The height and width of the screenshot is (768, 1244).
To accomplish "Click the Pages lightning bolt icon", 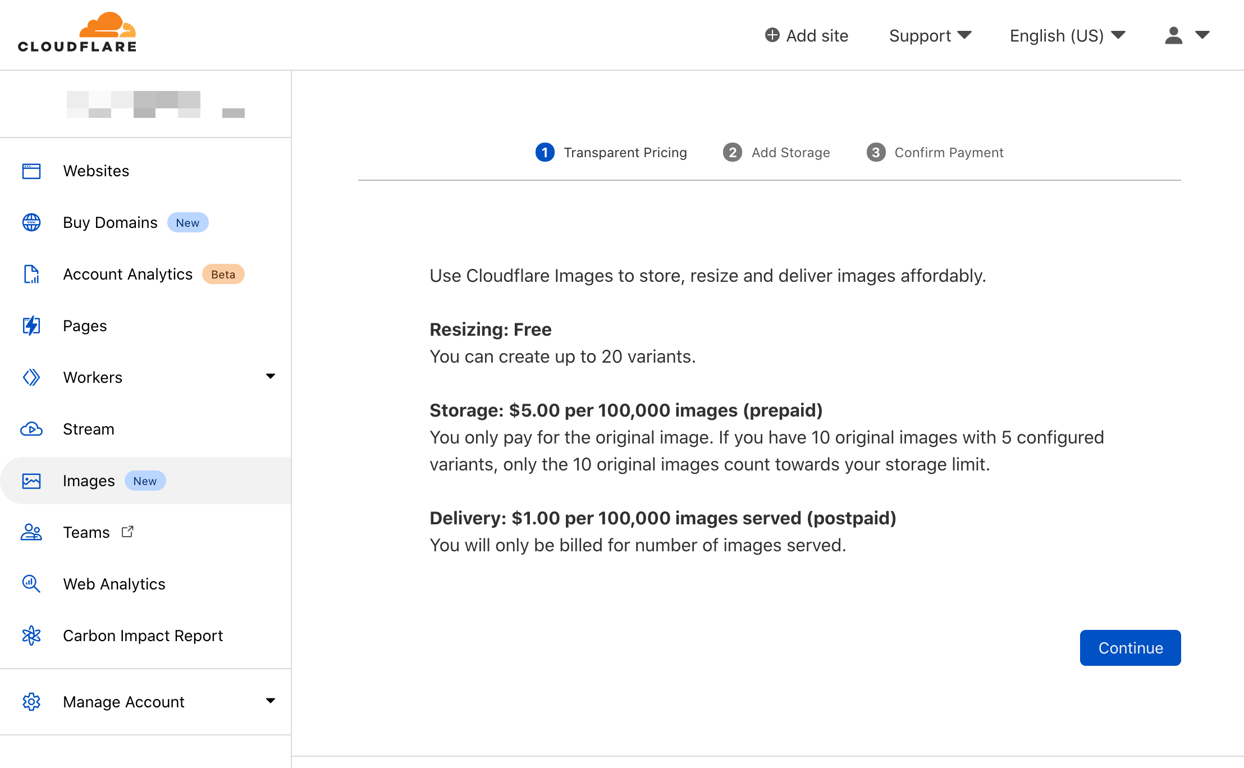I will coord(32,326).
